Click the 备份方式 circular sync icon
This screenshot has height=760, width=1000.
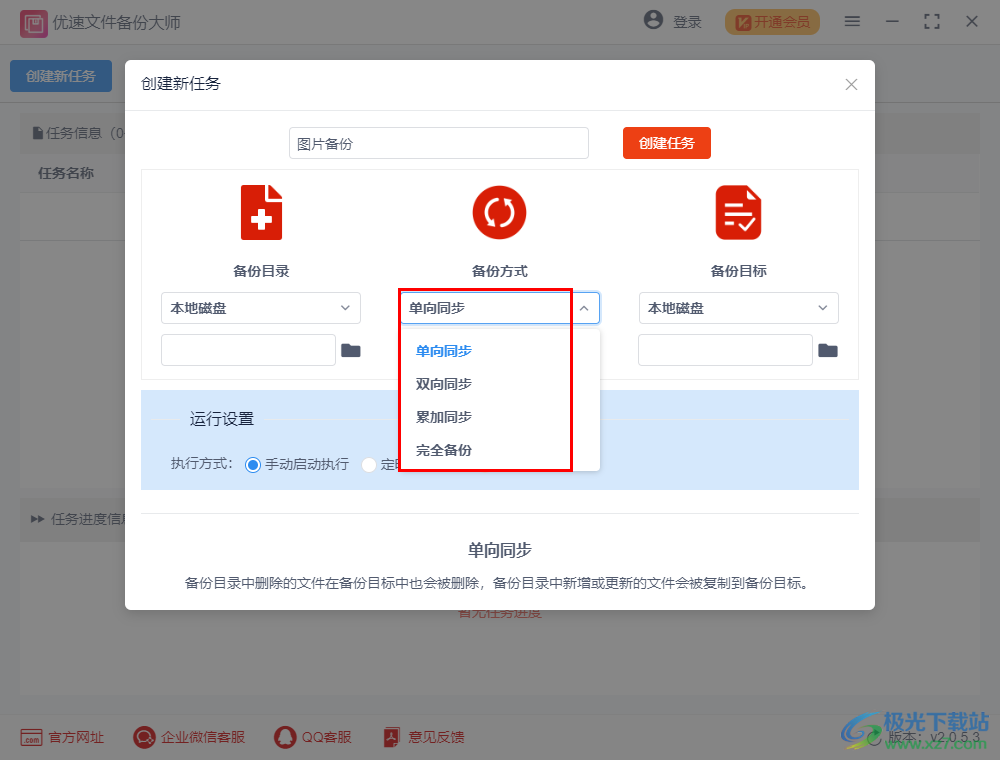click(x=499, y=212)
